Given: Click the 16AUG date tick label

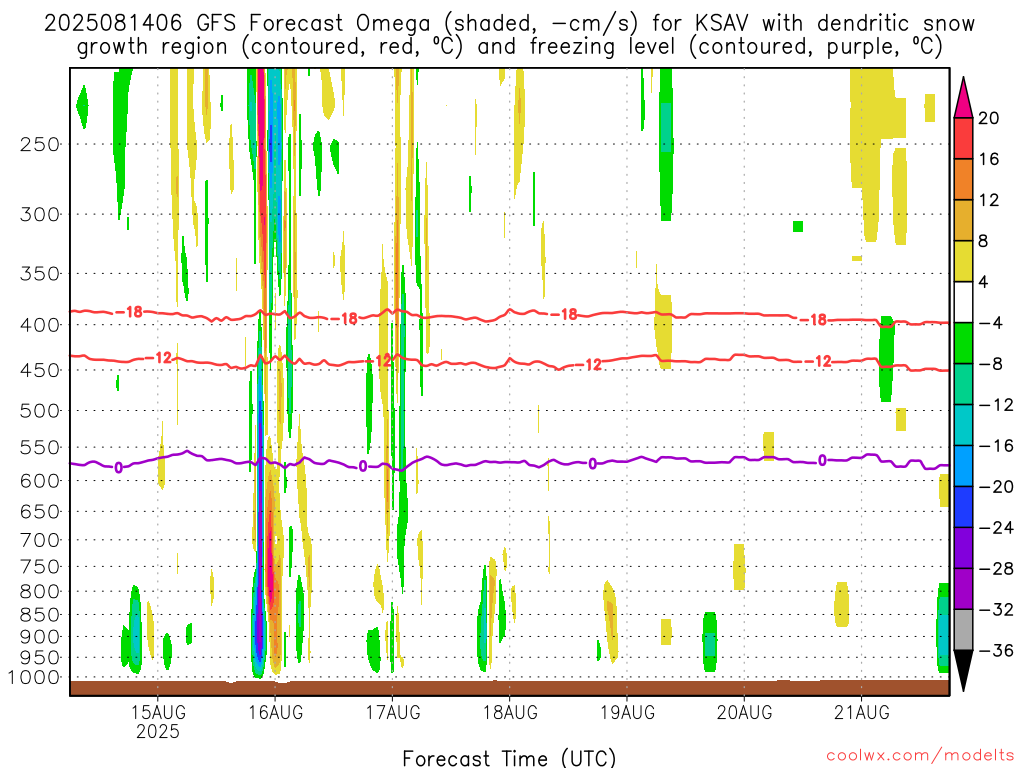Looking at the screenshot, I should coord(275,712).
